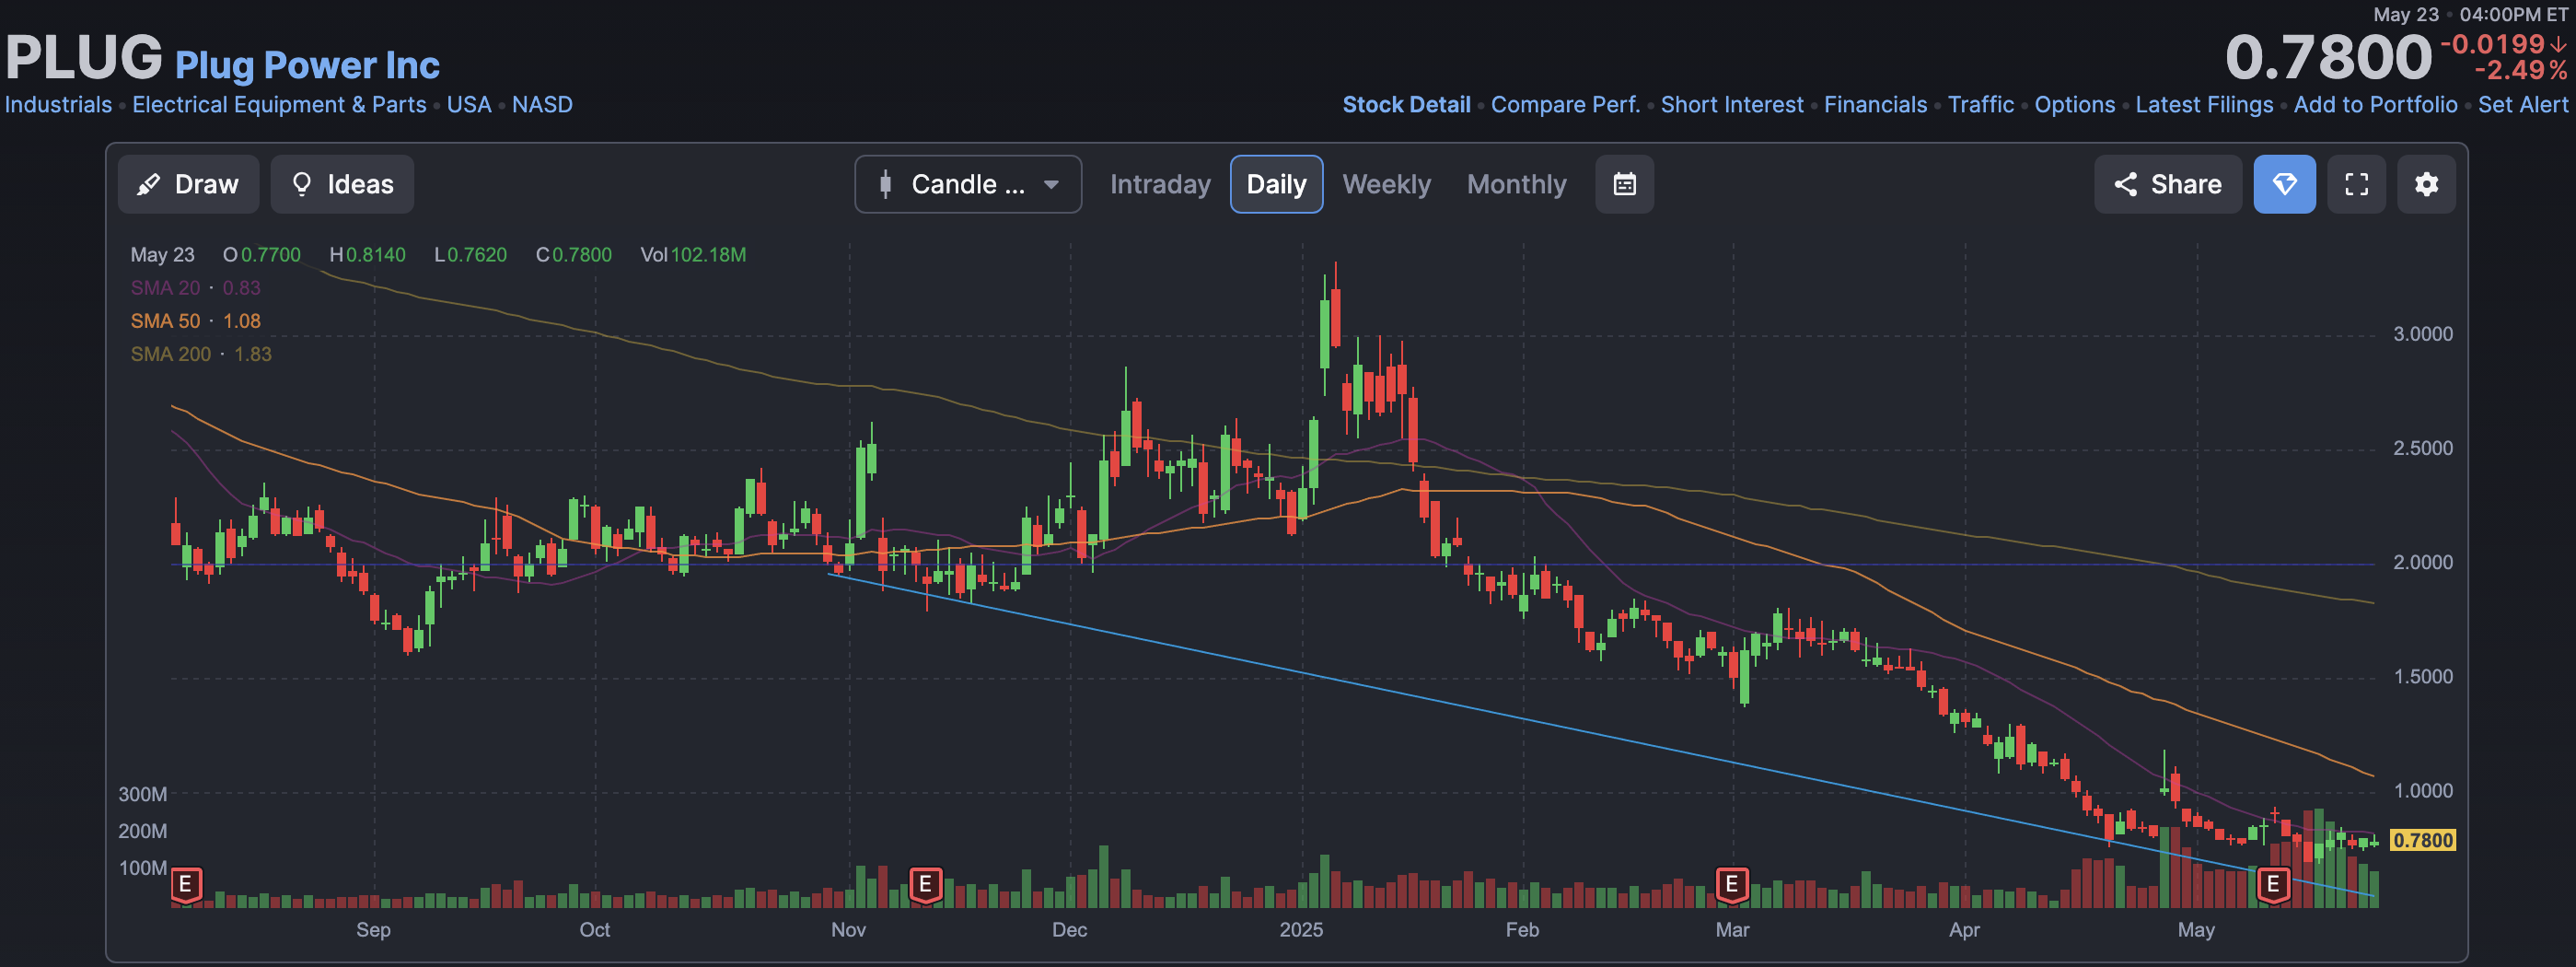Click the Plug Power Inc company name
Screen dimensions: 2576x967
pos(307,65)
